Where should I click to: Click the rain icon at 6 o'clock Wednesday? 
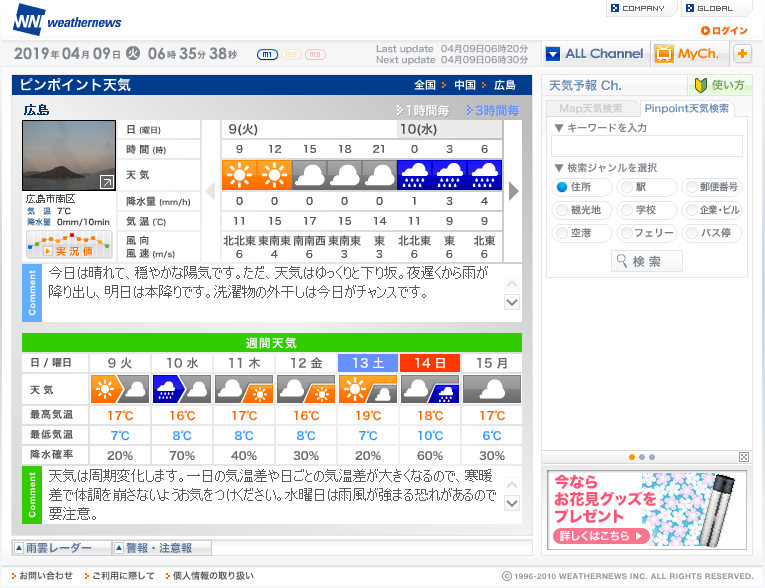484,175
